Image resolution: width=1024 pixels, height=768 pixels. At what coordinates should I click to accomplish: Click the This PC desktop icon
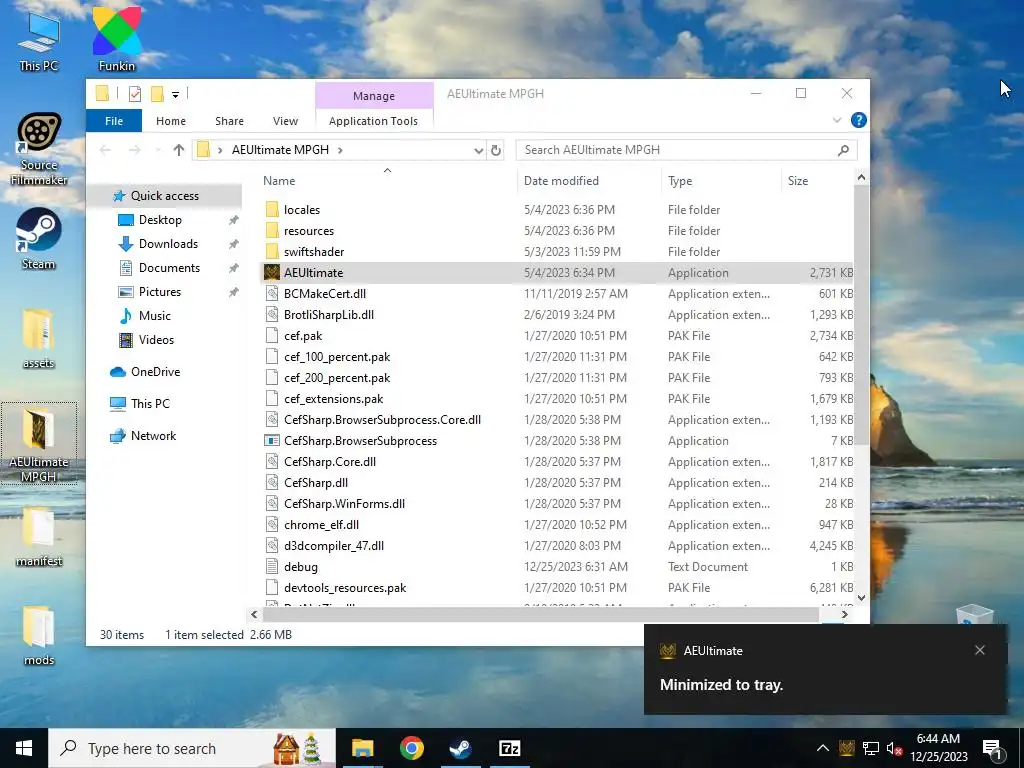[39, 40]
